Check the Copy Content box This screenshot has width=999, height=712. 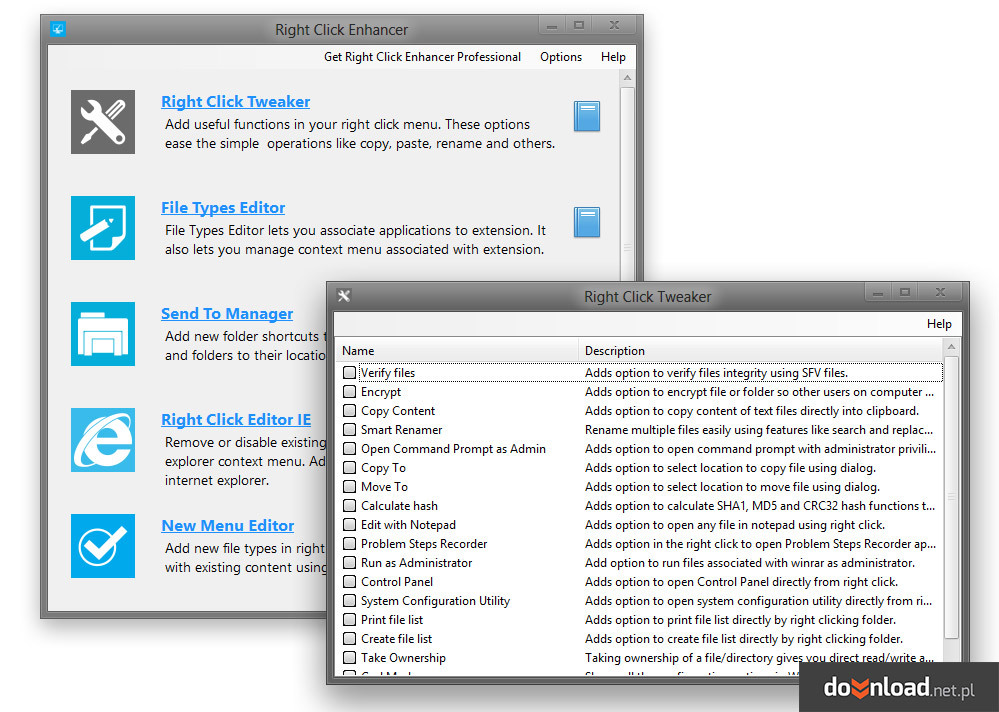[x=349, y=411]
